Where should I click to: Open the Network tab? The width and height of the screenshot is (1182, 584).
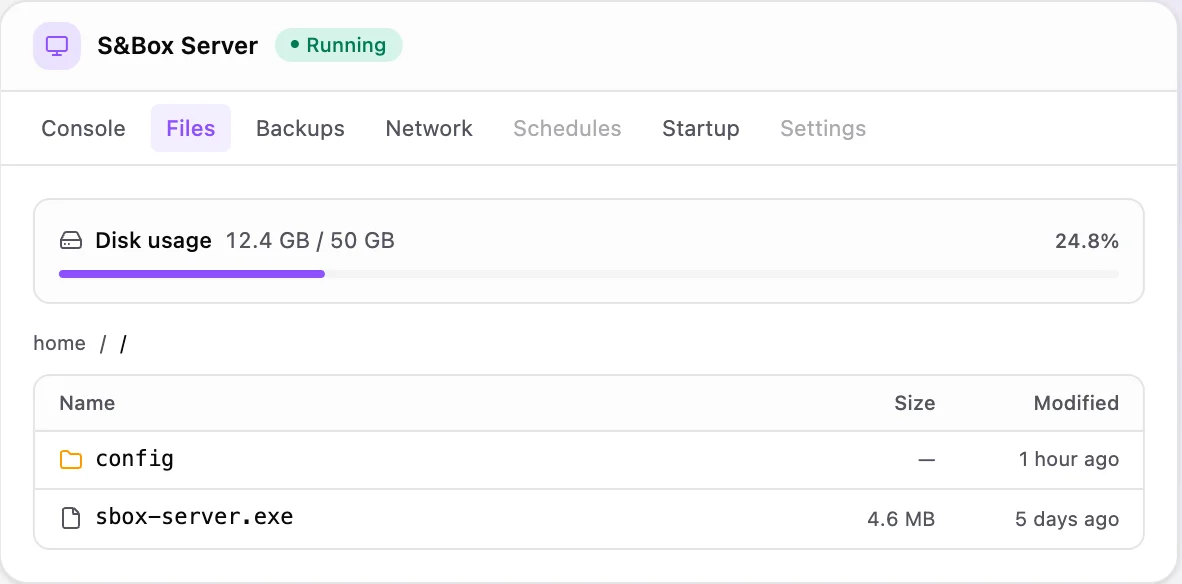[x=429, y=128]
